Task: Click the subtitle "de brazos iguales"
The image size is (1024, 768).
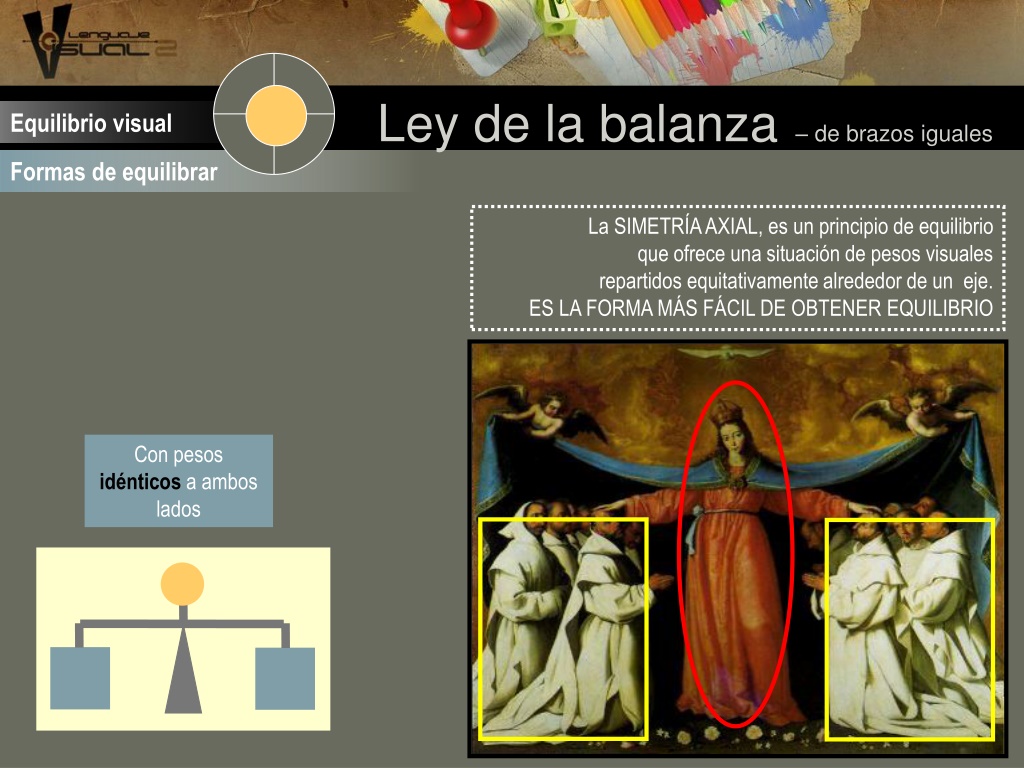Action: pos(903,134)
